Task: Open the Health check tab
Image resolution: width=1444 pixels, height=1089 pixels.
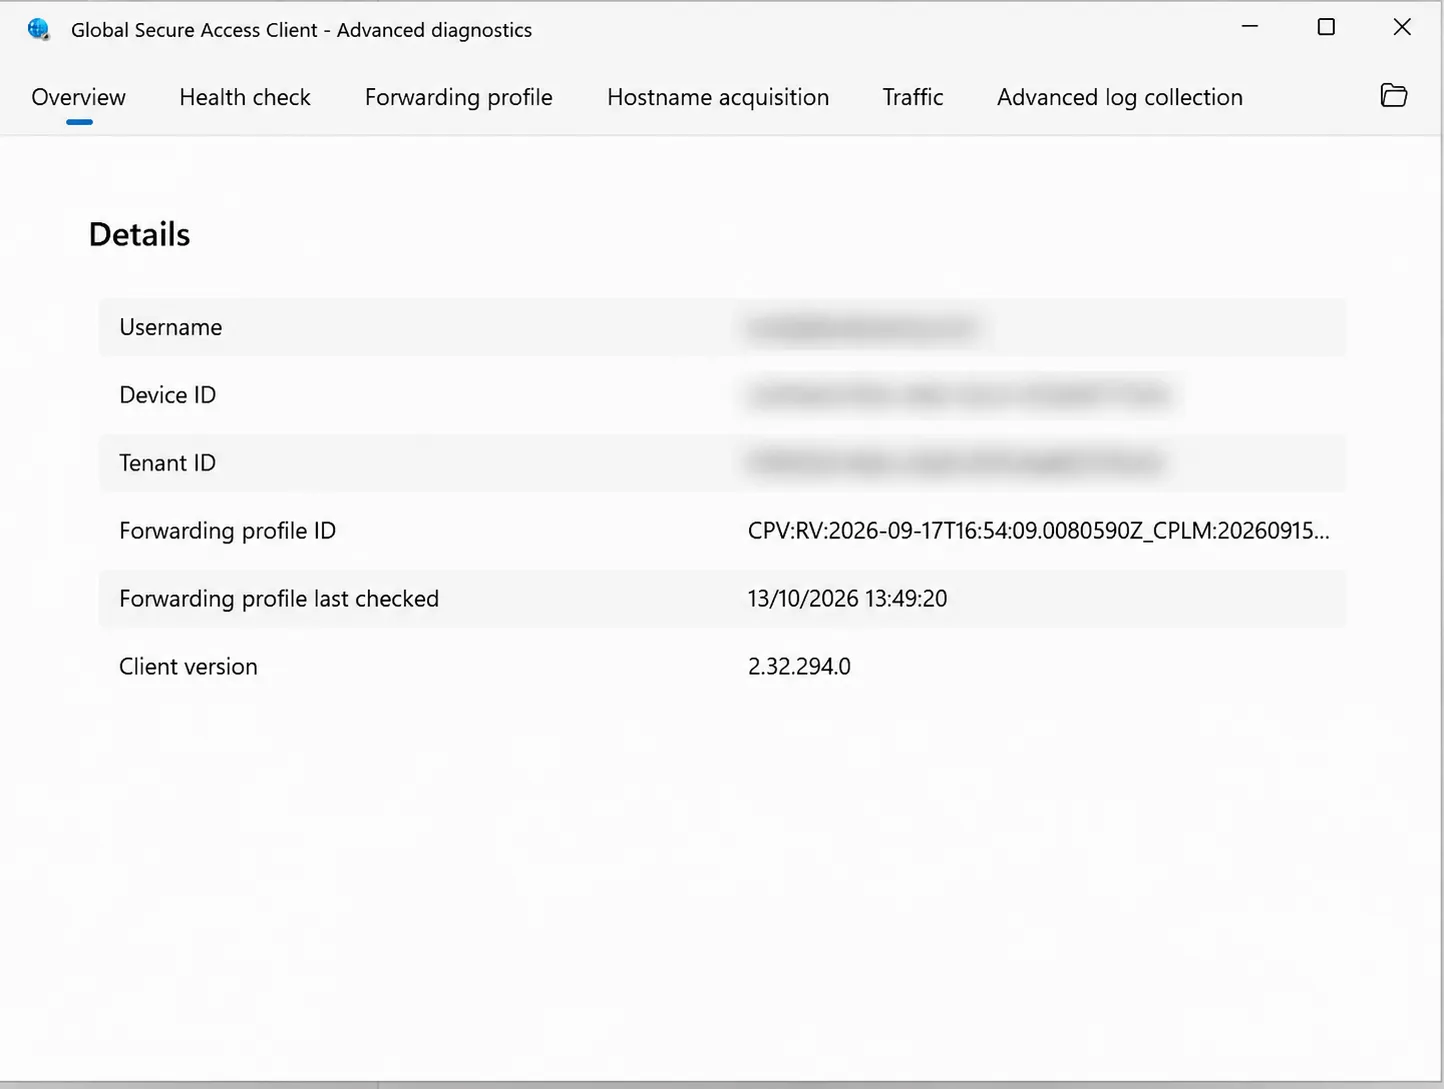Action: click(x=245, y=97)
